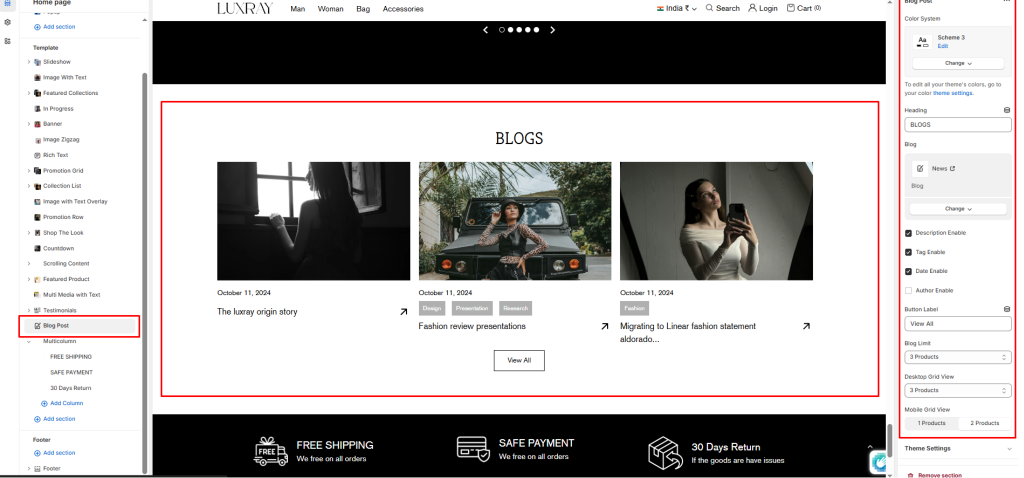Open app embeds icon in left rail
This screenshot has height=478, width=1024.
click(7, 40)
